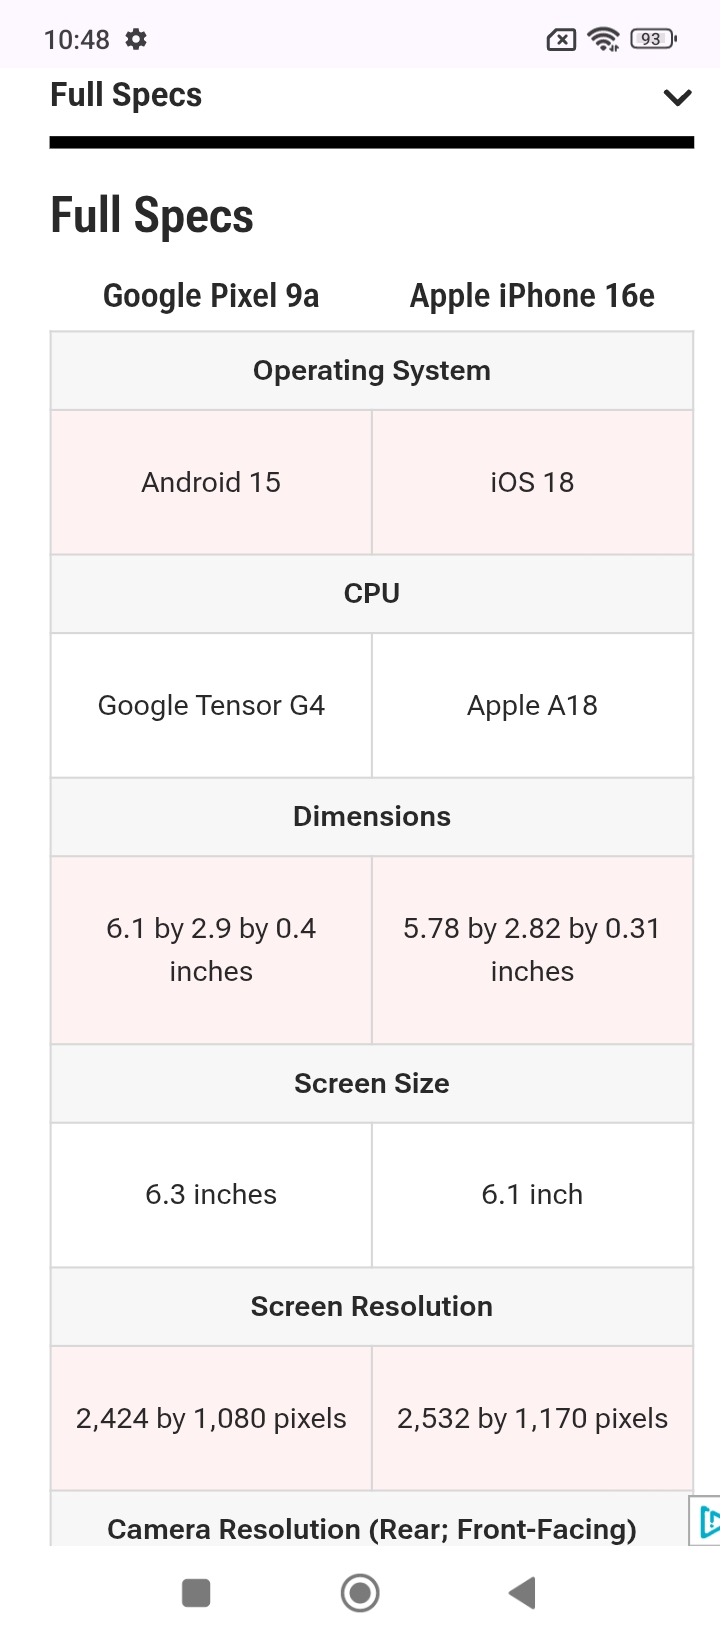Tap the iOS 18 cell
Screen dimensions: 720x1640
click(532, 482)
